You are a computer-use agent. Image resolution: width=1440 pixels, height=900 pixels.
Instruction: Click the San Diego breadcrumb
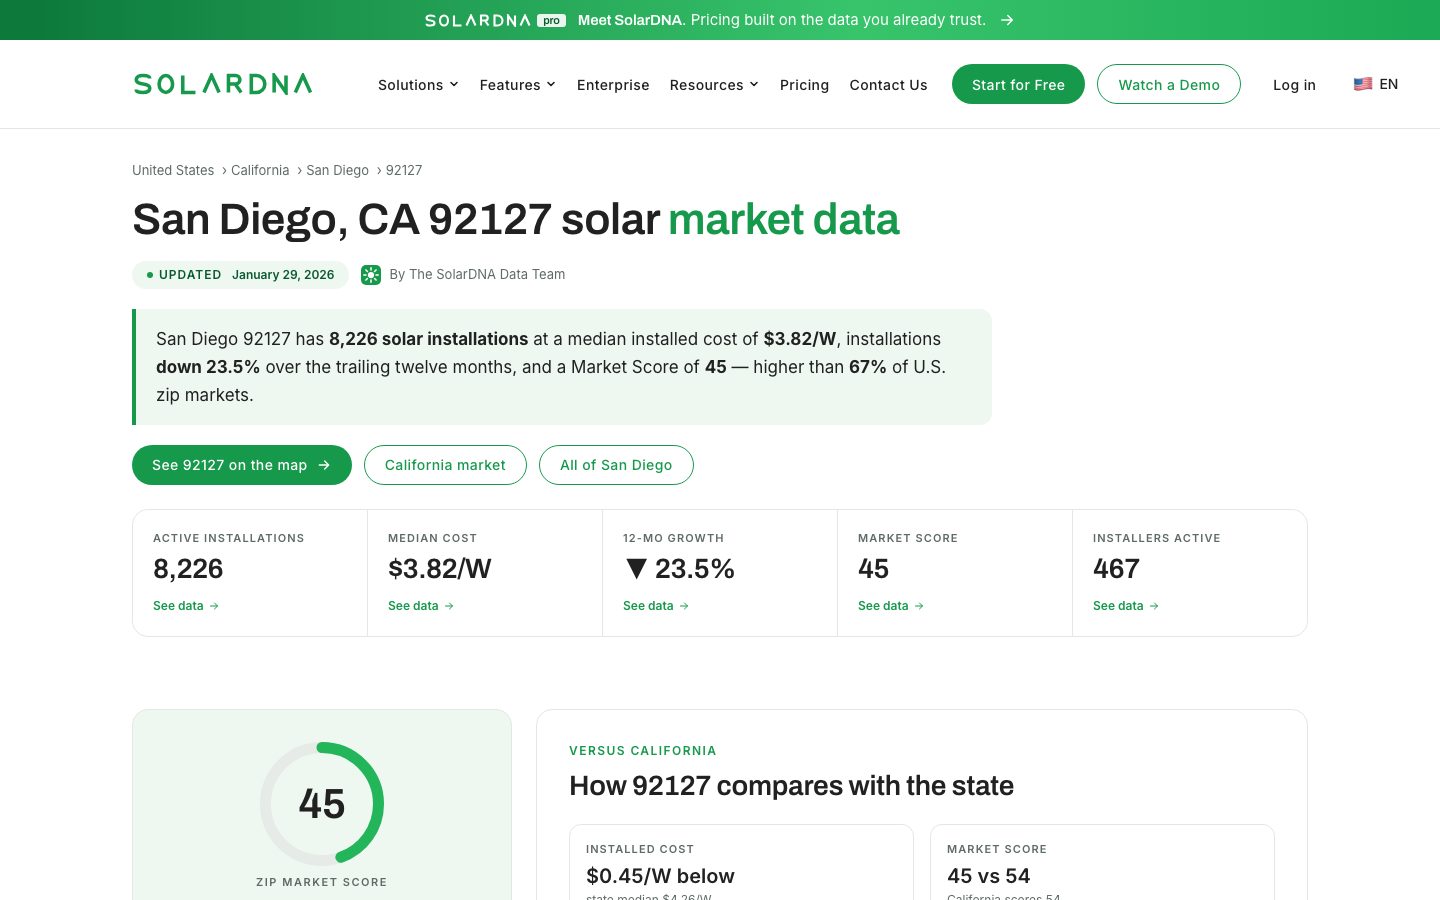click(x=337, y=170)
